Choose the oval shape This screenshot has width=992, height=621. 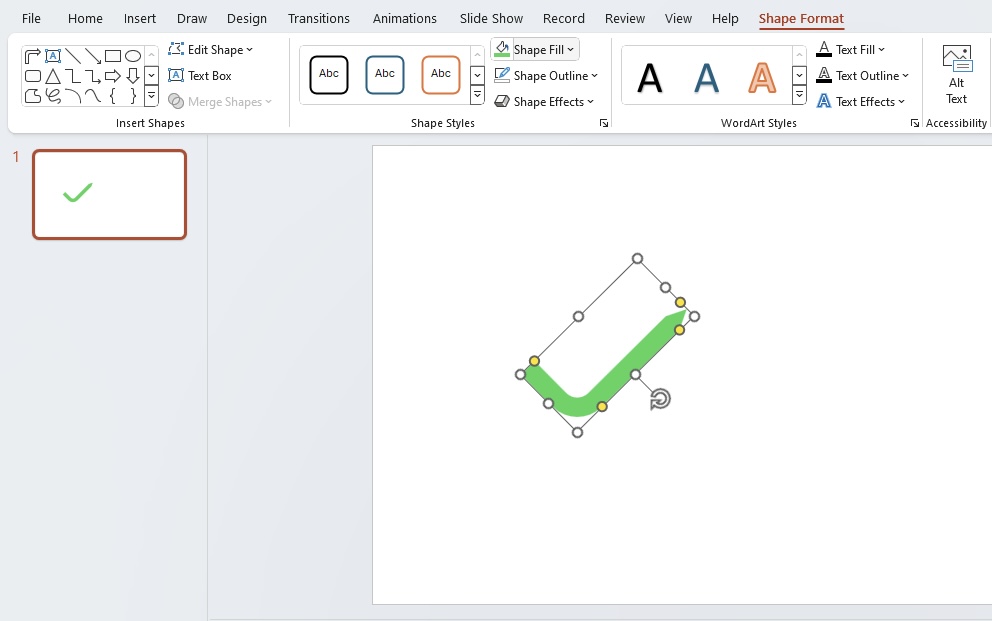133,56
